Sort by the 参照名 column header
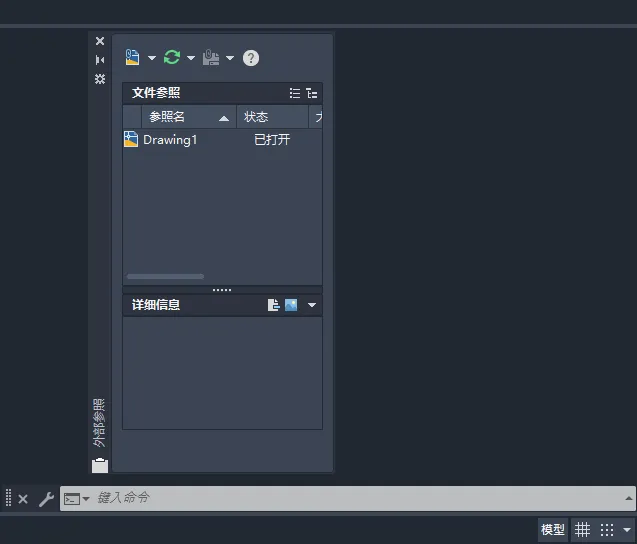The height and width of the screenshot is (544, 637). coord(189,117)
